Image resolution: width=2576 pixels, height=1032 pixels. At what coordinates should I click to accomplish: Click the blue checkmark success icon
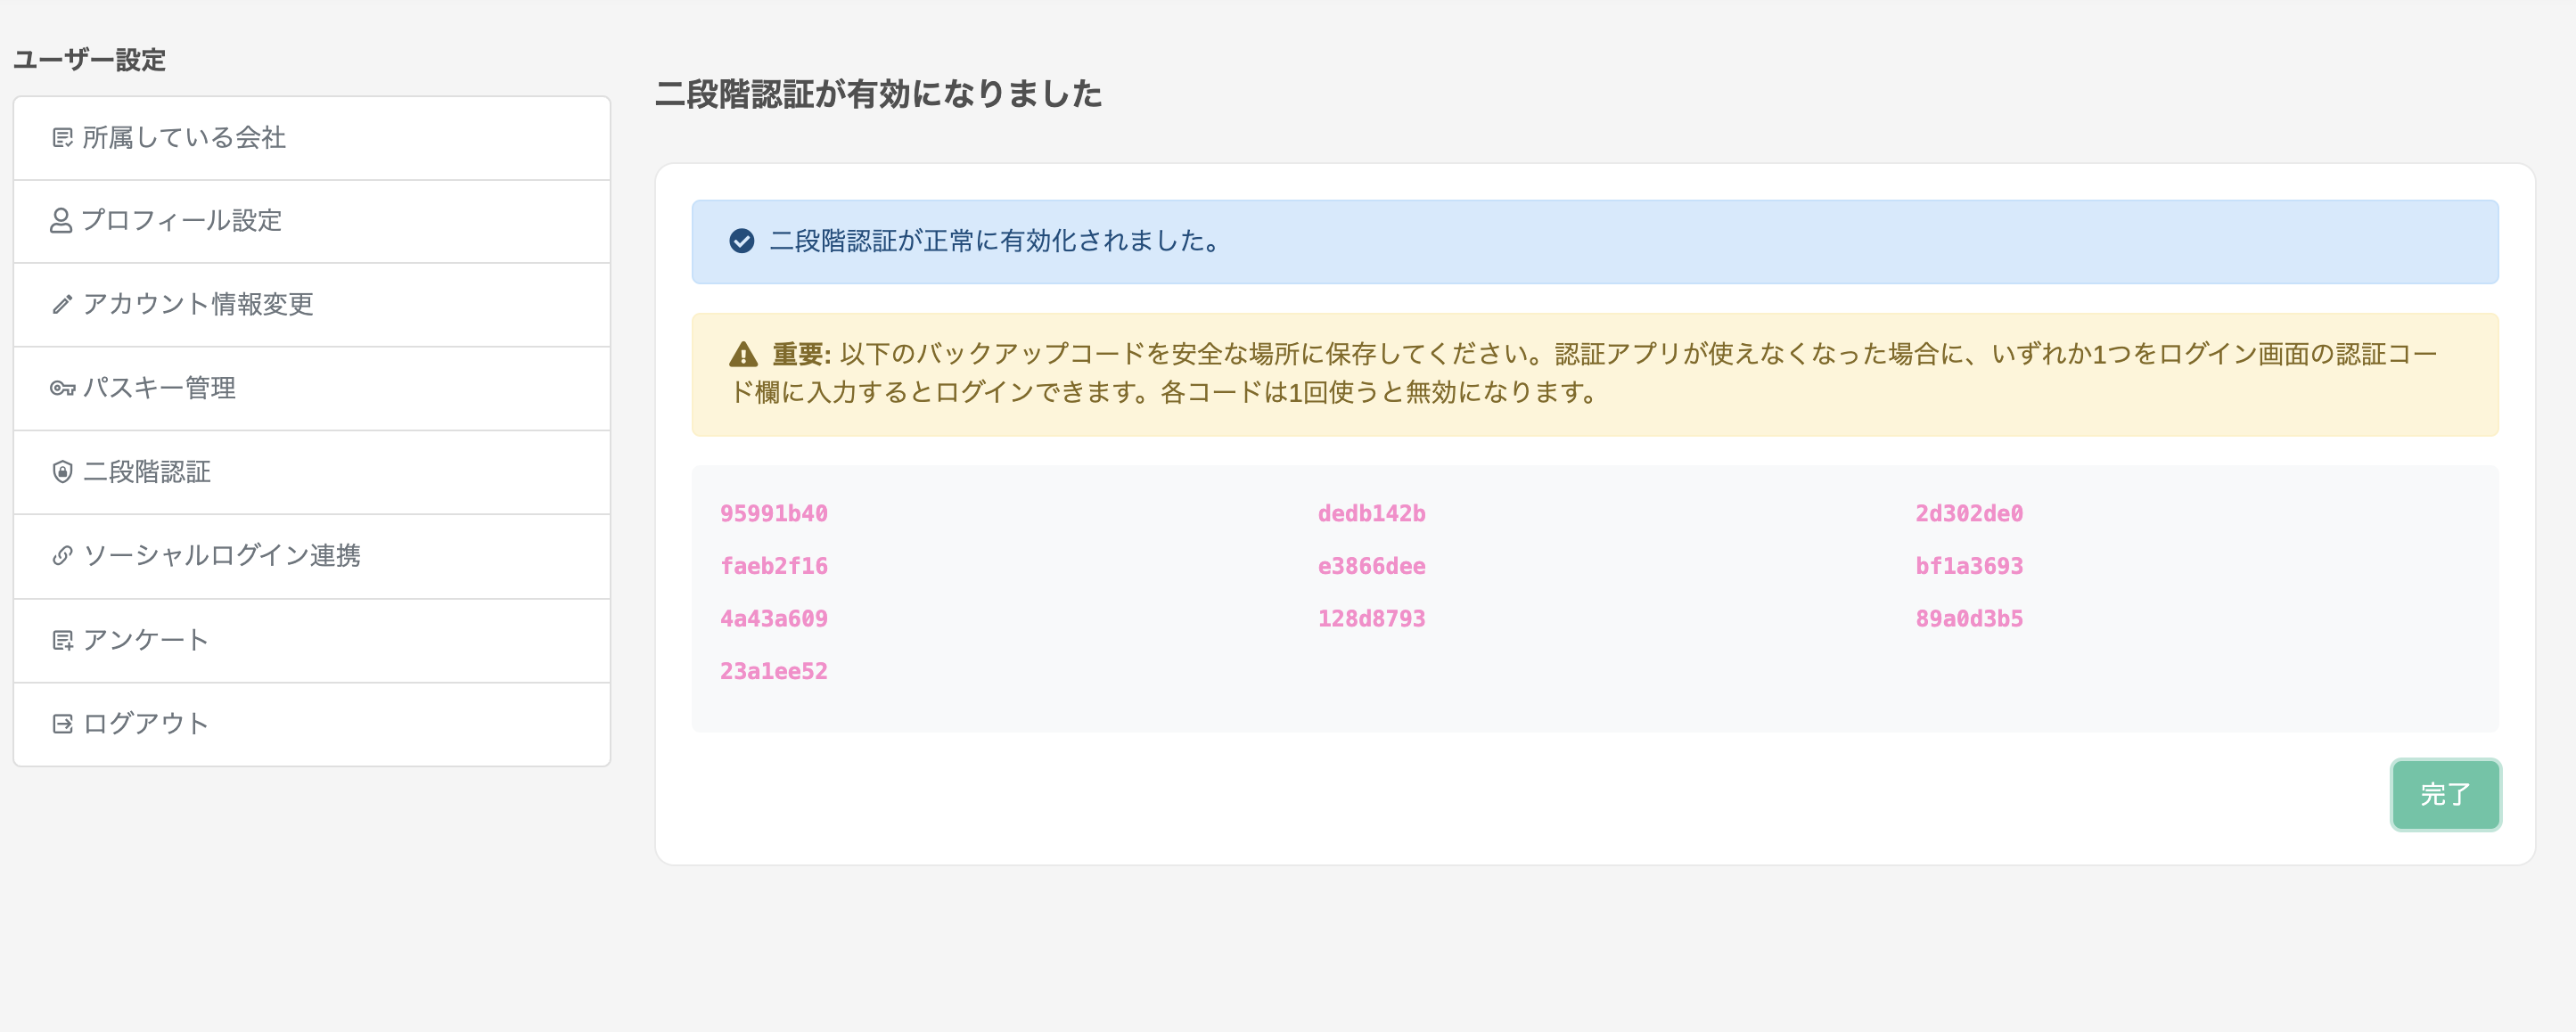coord(742,241)
